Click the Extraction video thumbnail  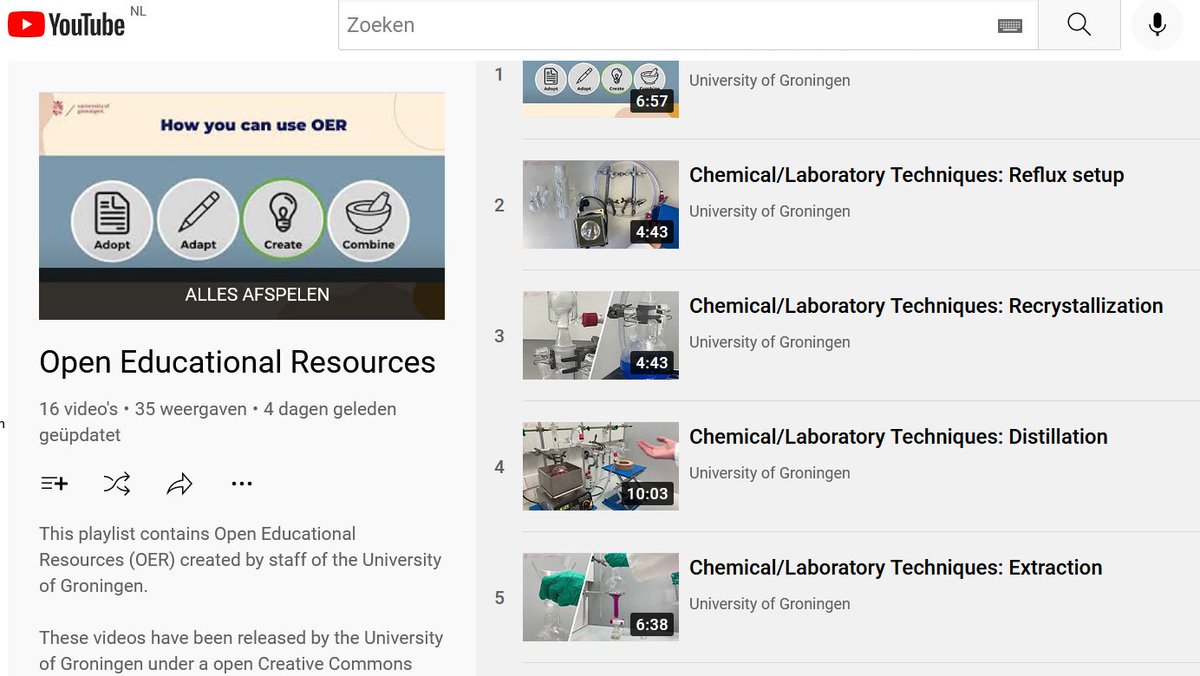tap(600, 597)
